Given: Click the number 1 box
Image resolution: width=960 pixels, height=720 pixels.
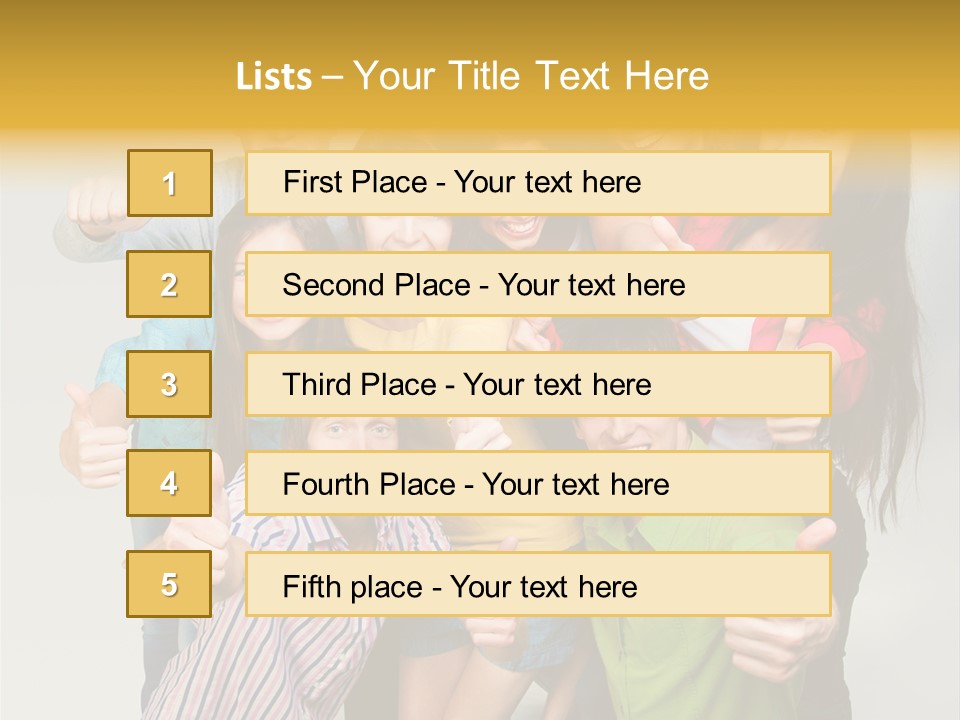Looking at the screenshot, I should pos(170,183).
